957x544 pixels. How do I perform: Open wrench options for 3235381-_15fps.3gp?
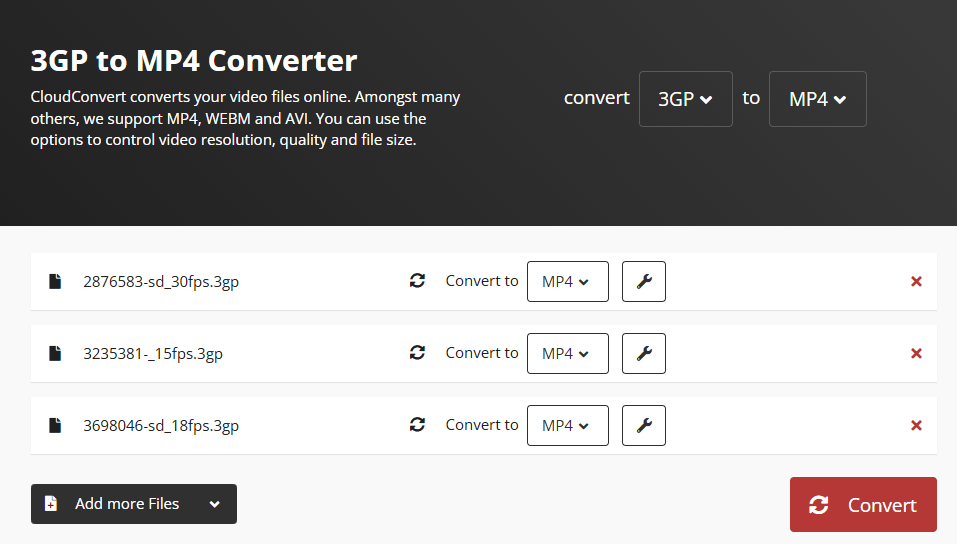pyautogui.click(x=644, y=353)
